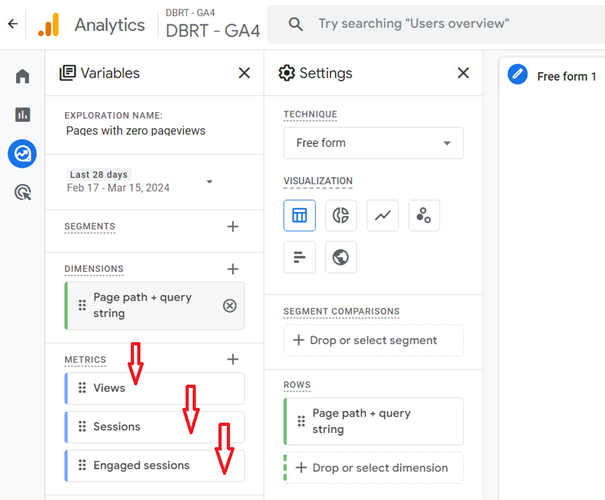Select the donut chart visualization
This screenshot has width=605, height=500.
pyautogui.click(x=341, y=215)
